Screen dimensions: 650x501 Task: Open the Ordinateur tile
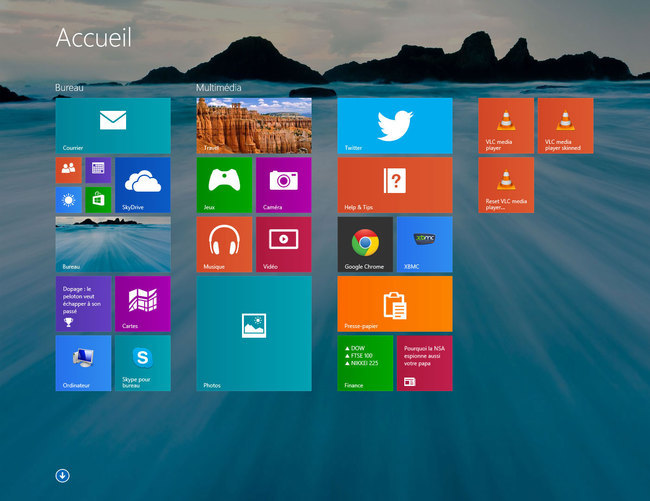(x=83, y=363)
